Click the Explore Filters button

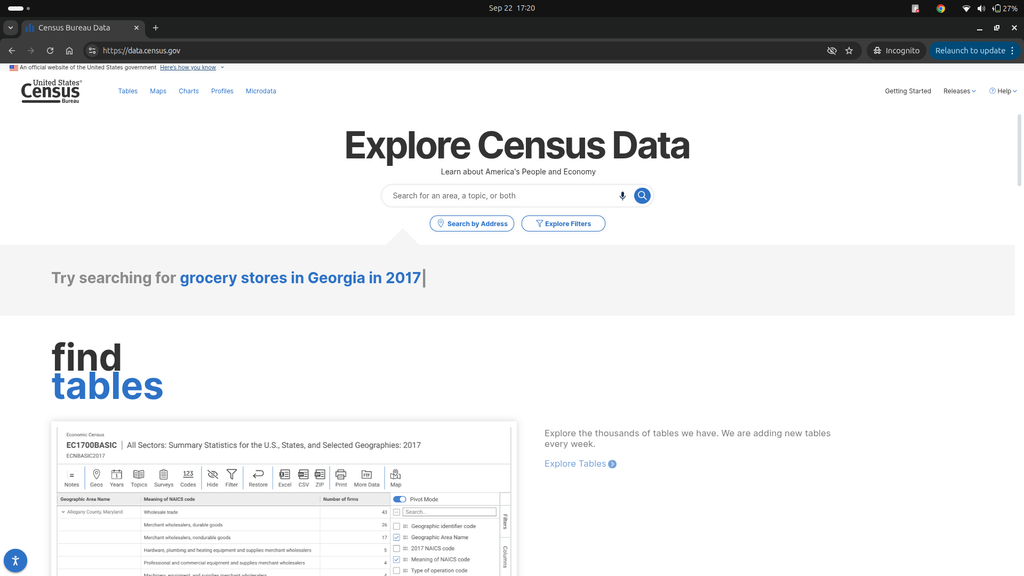(x=563, y=223)
